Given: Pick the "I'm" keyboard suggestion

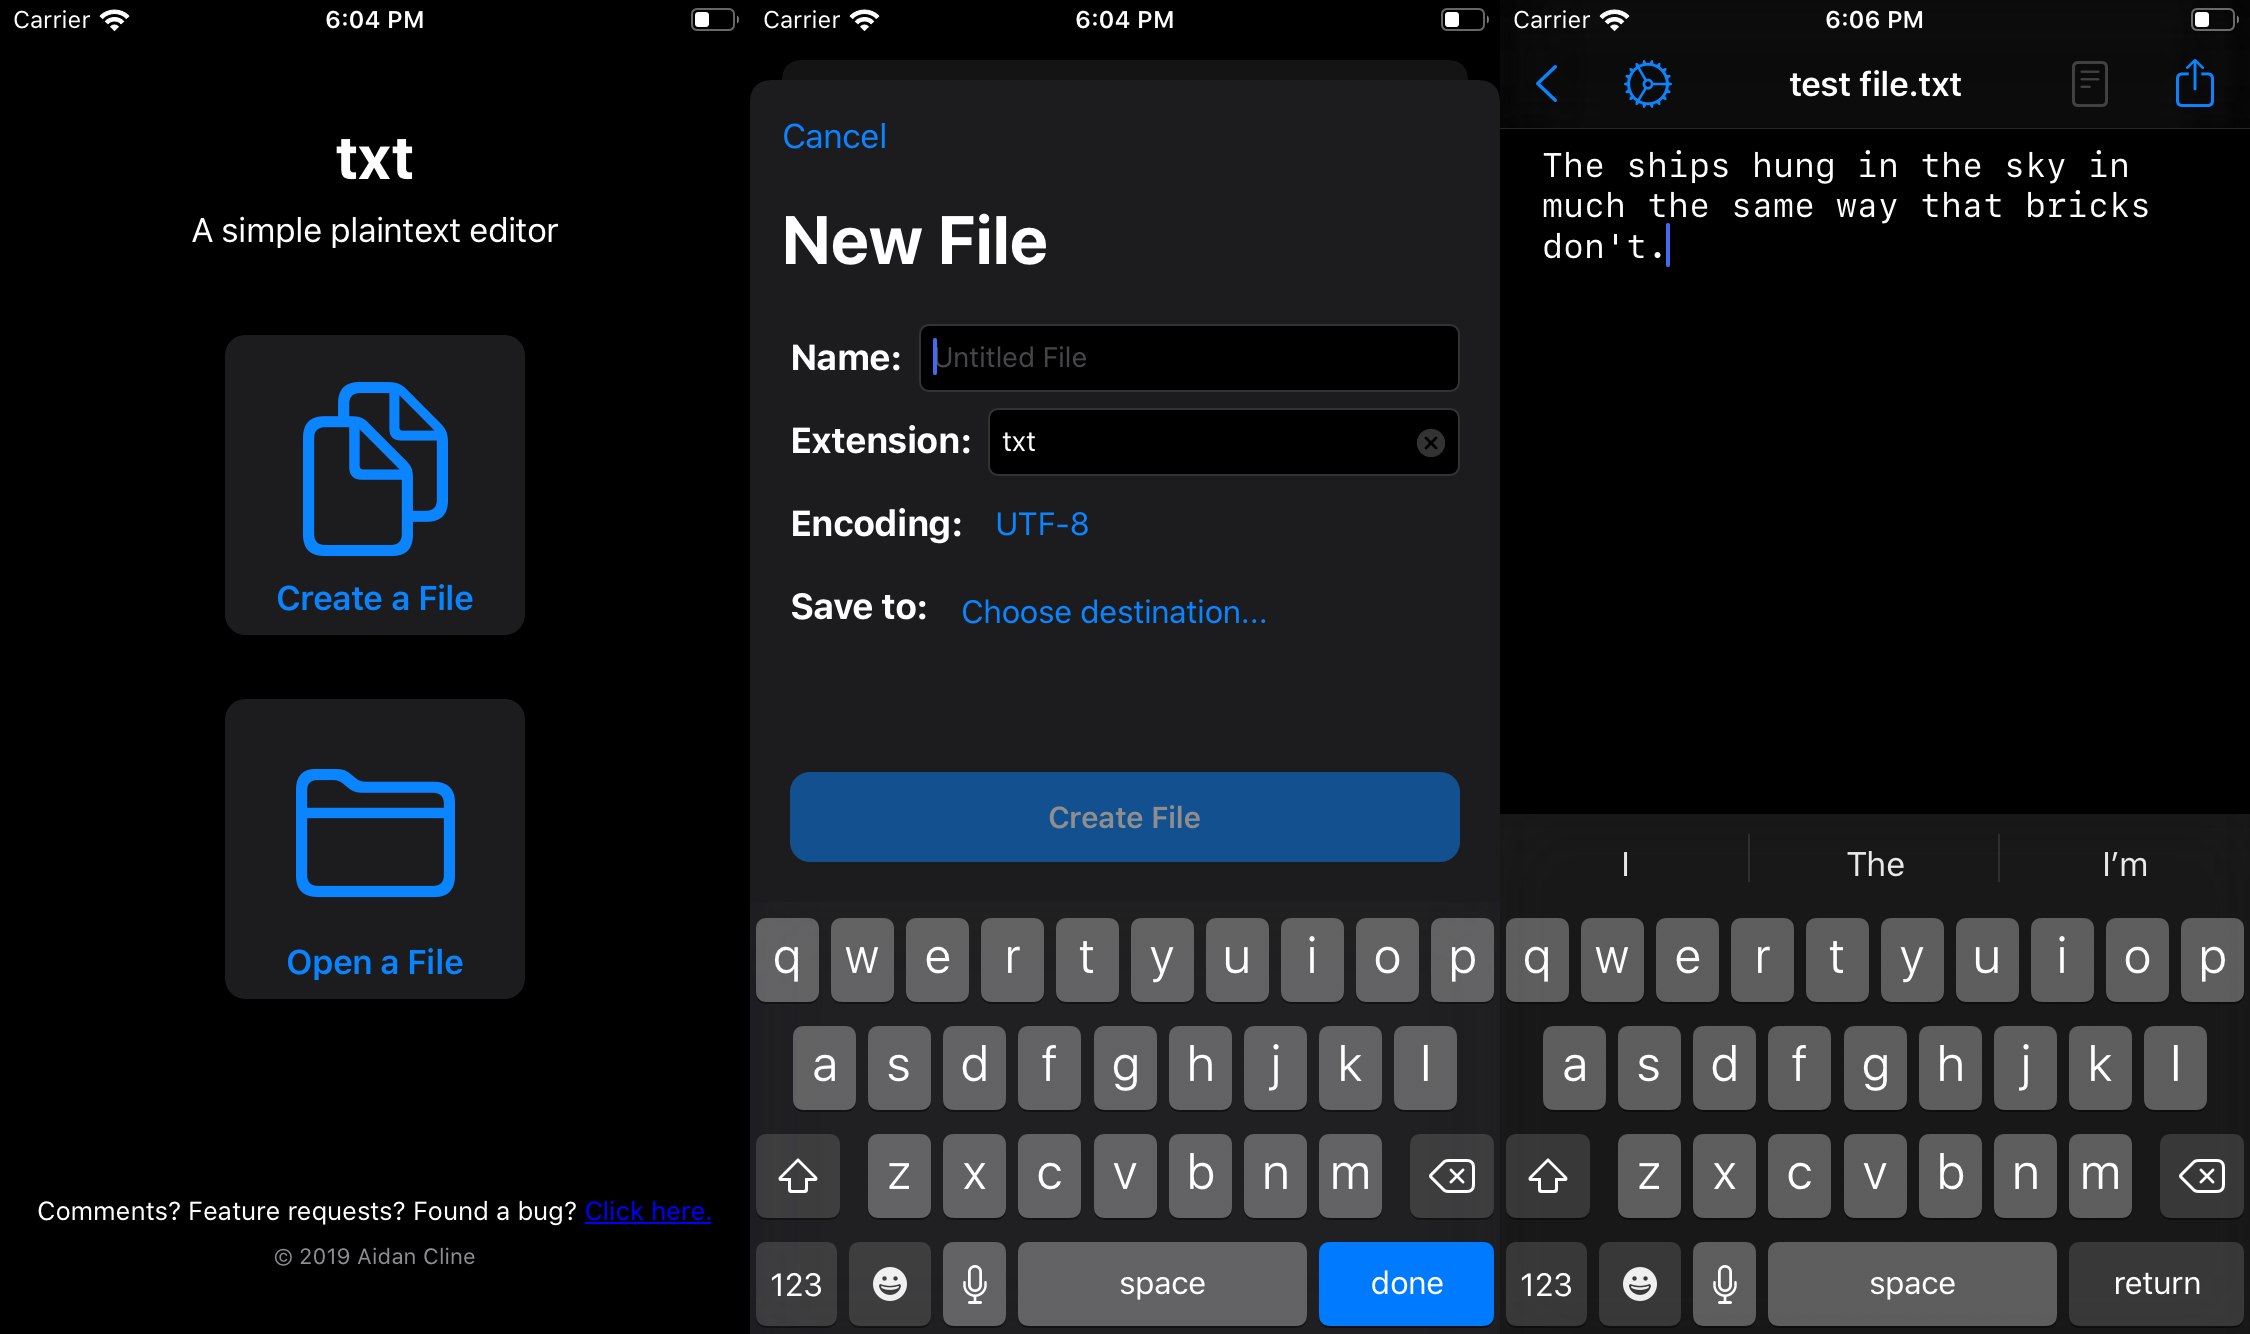Looking at the screenshot, I should coord(2125,864).
